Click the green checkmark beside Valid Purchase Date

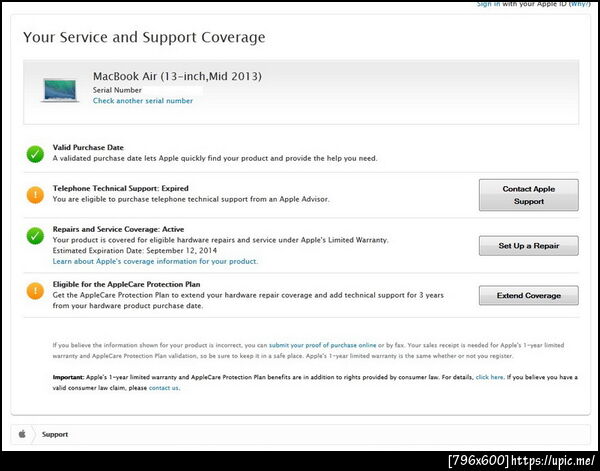click(35, 154)
